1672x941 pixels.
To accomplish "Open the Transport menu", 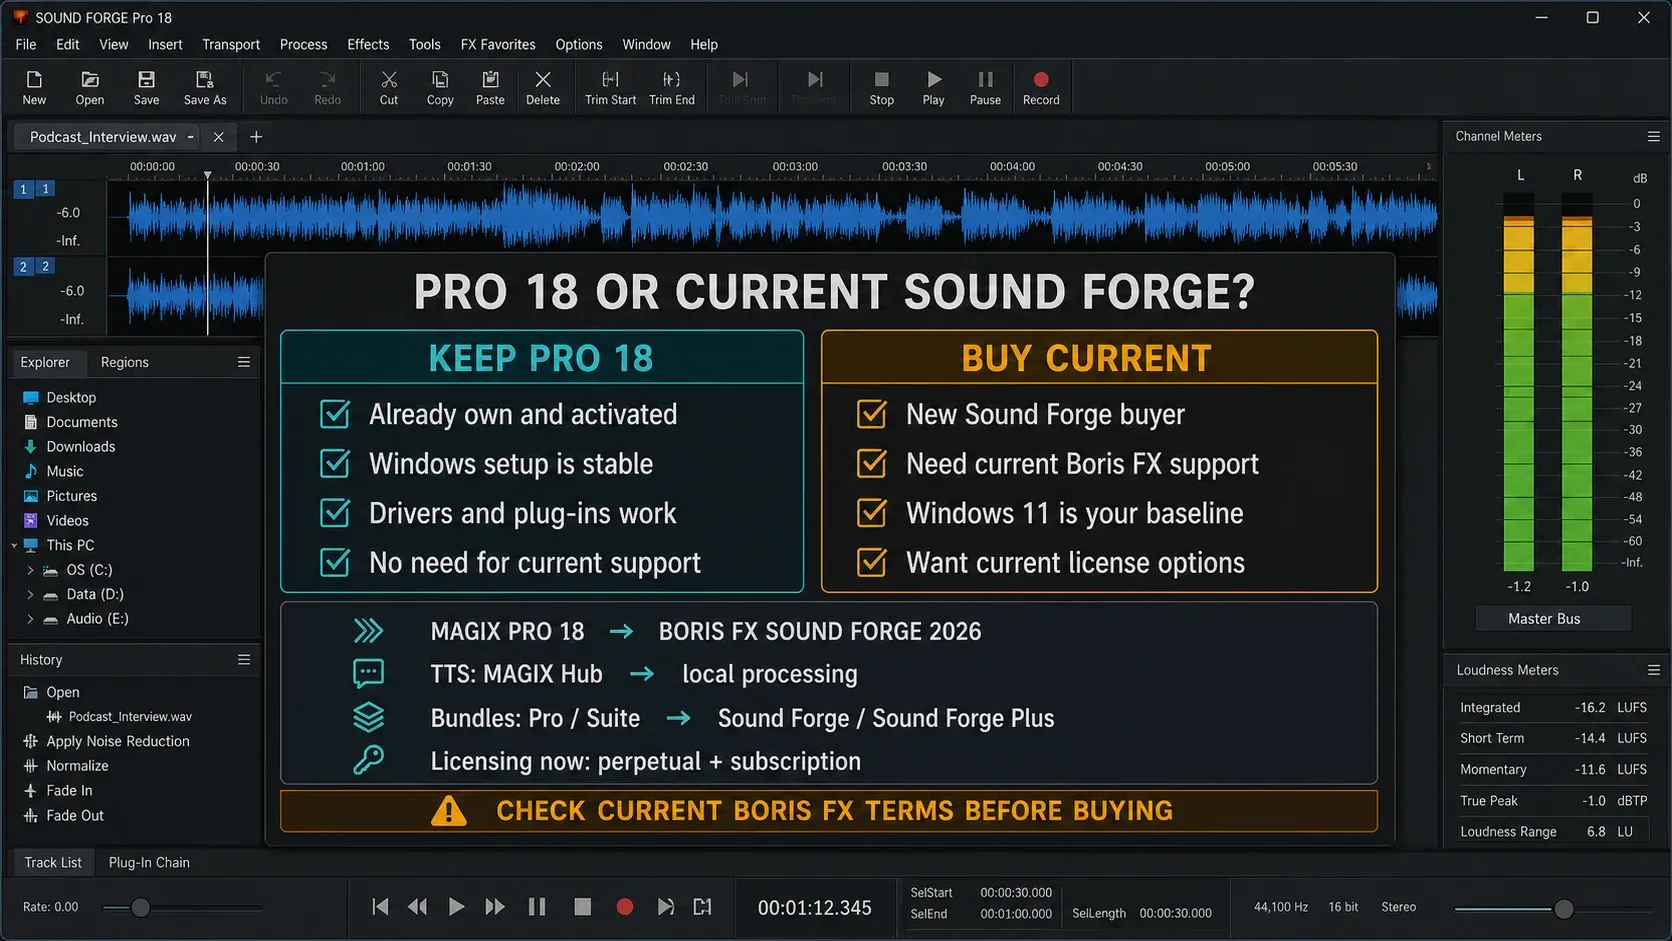I will pyautogui.click(x=231, y=45).
